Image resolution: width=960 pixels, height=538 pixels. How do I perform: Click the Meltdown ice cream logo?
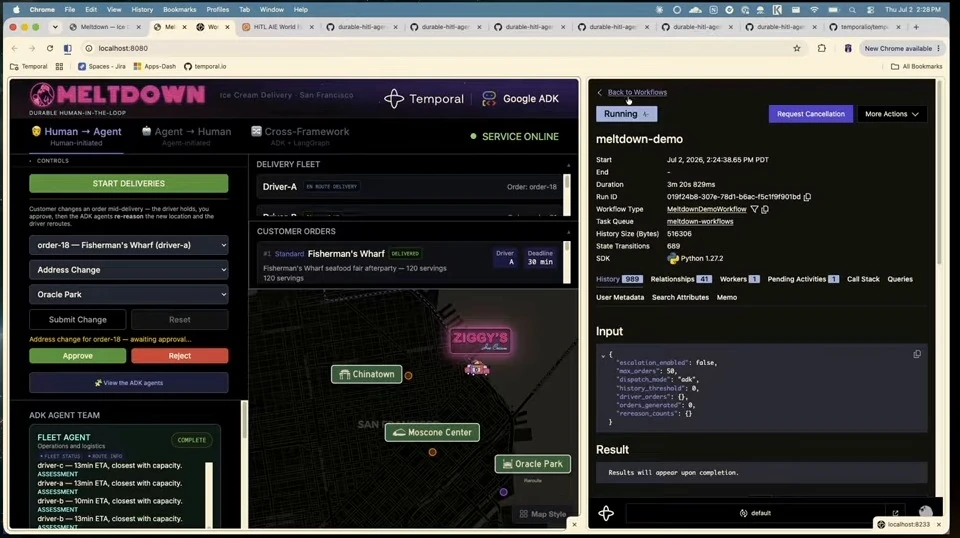tap(42, 95)
